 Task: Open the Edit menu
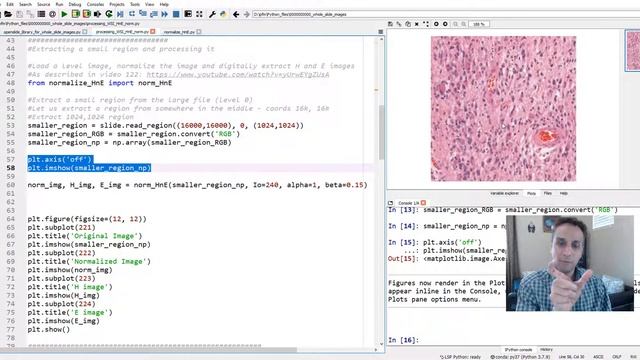10,4
